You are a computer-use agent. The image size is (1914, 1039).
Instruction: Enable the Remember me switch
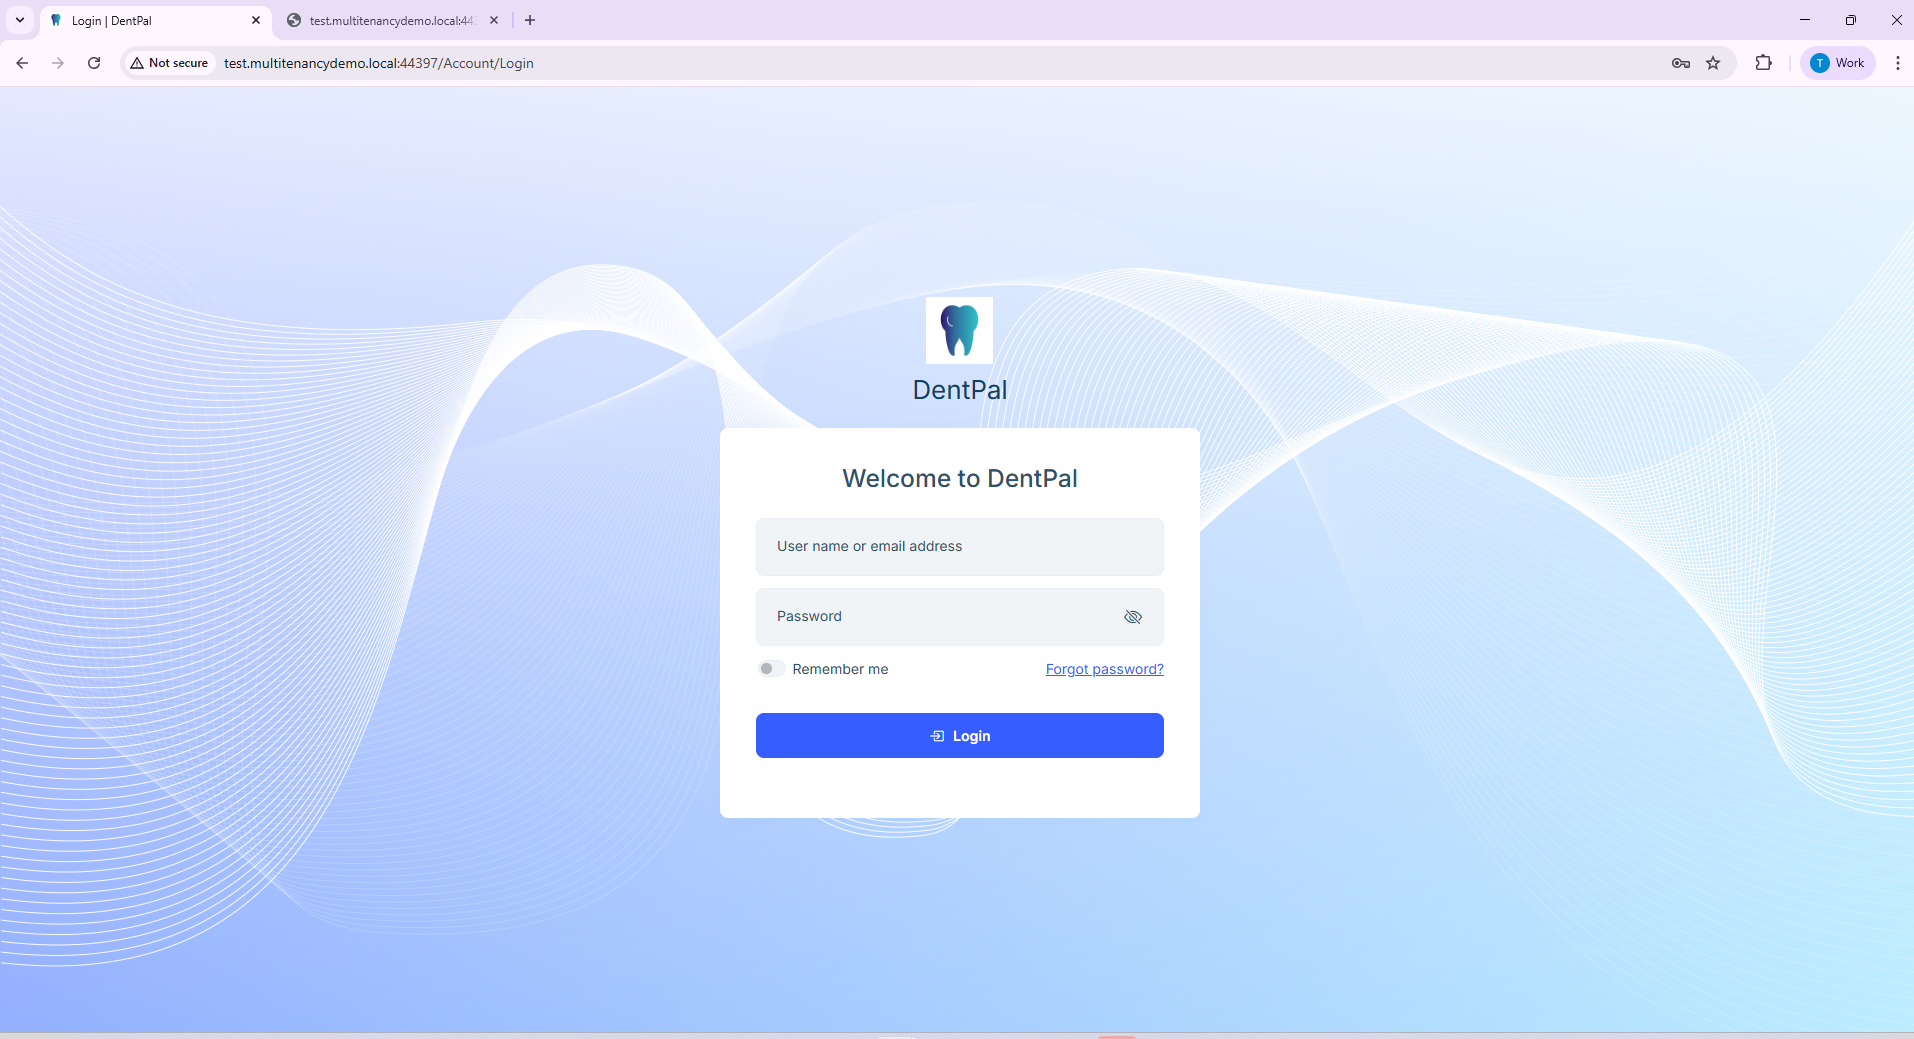tap(771, 669)
